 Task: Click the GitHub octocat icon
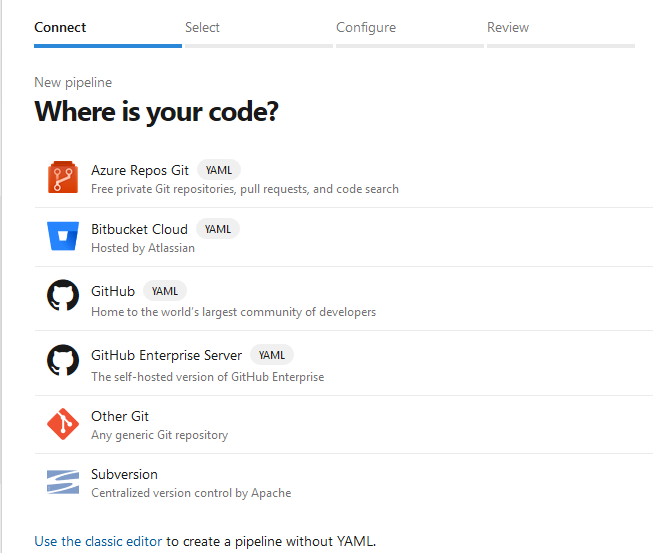click(x=62, y=296)
